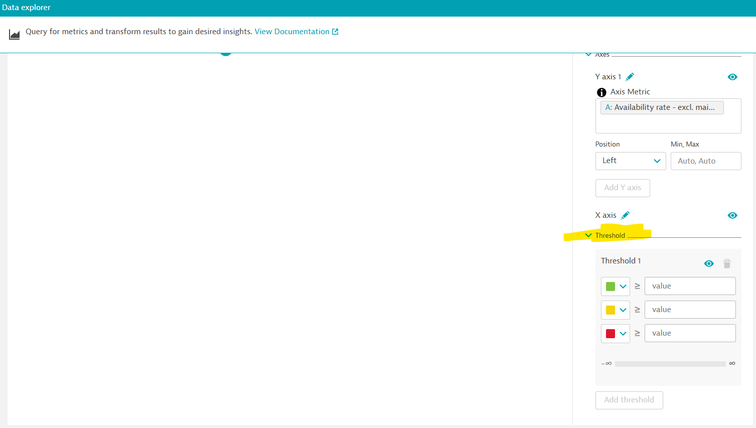
Task: Collapse the Threshold section
Action: coord(588,236)
